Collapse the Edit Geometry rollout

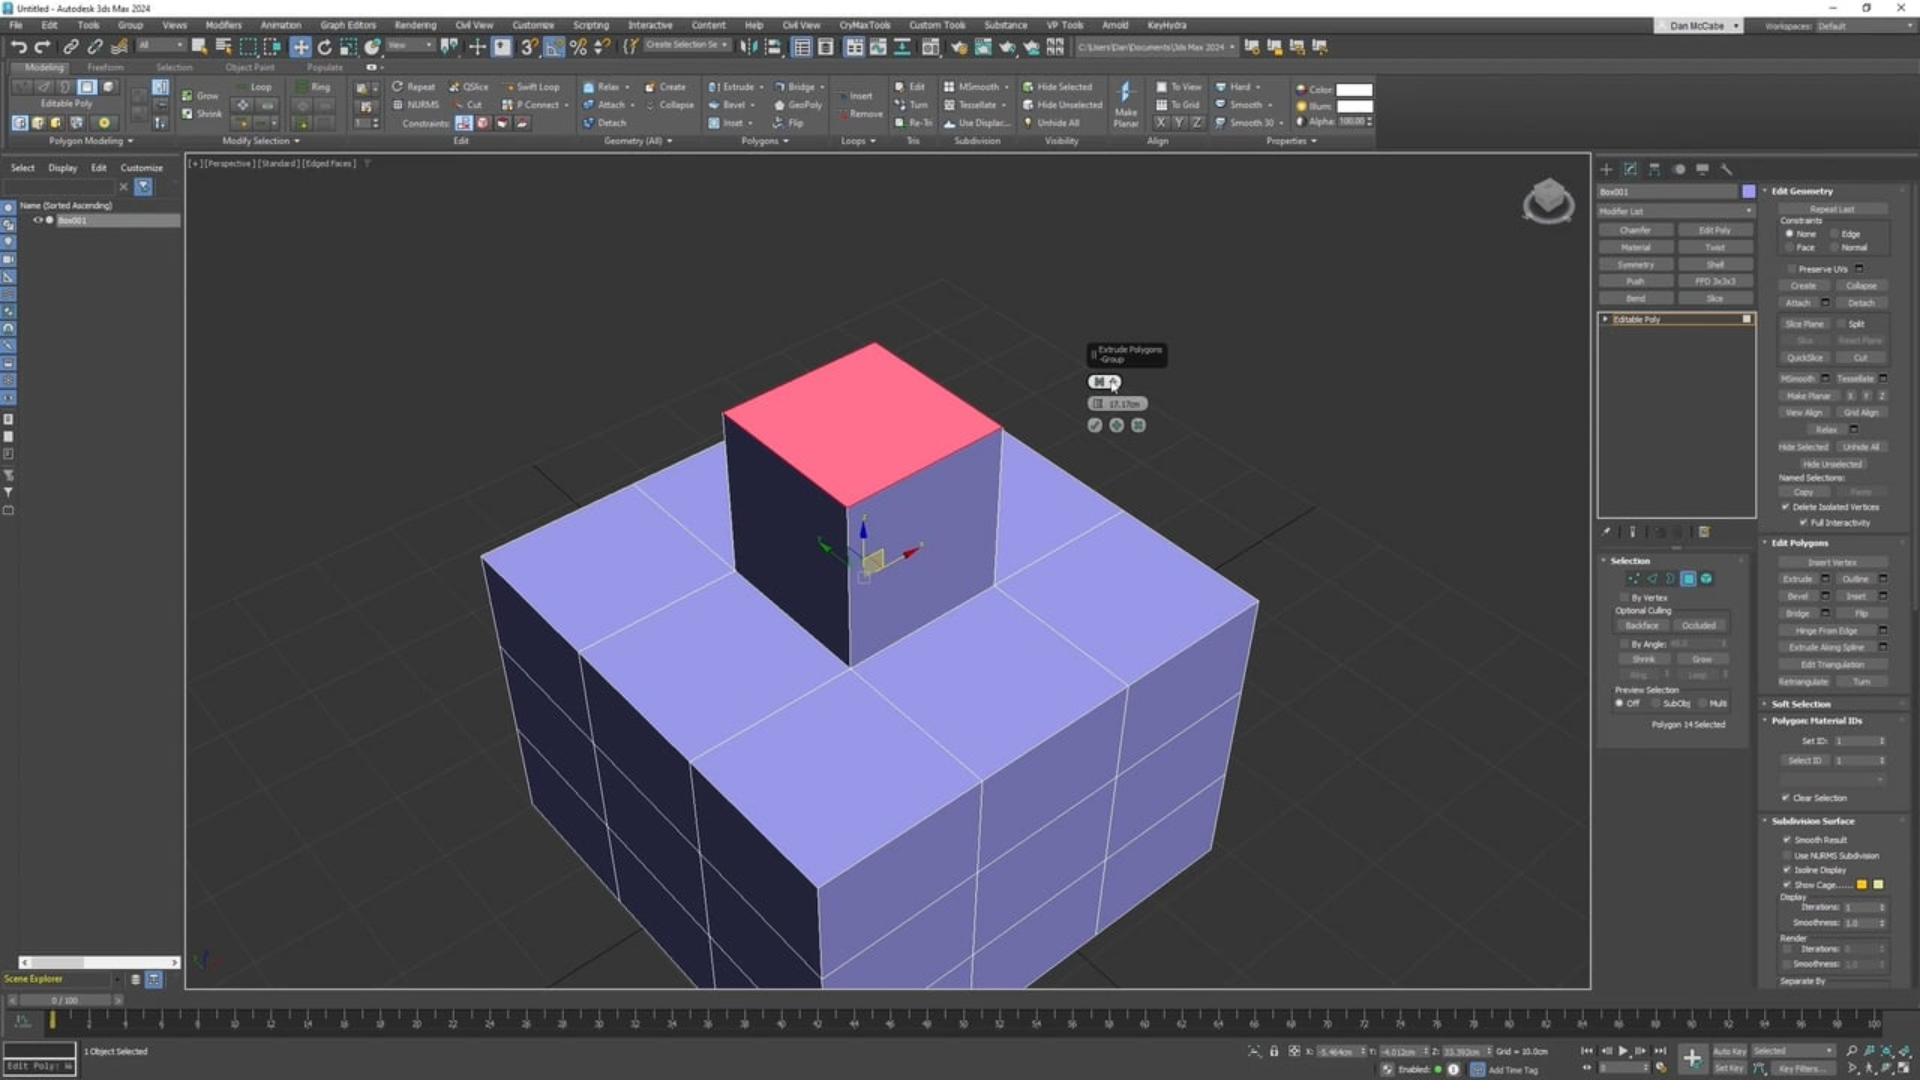(1802, 191)
